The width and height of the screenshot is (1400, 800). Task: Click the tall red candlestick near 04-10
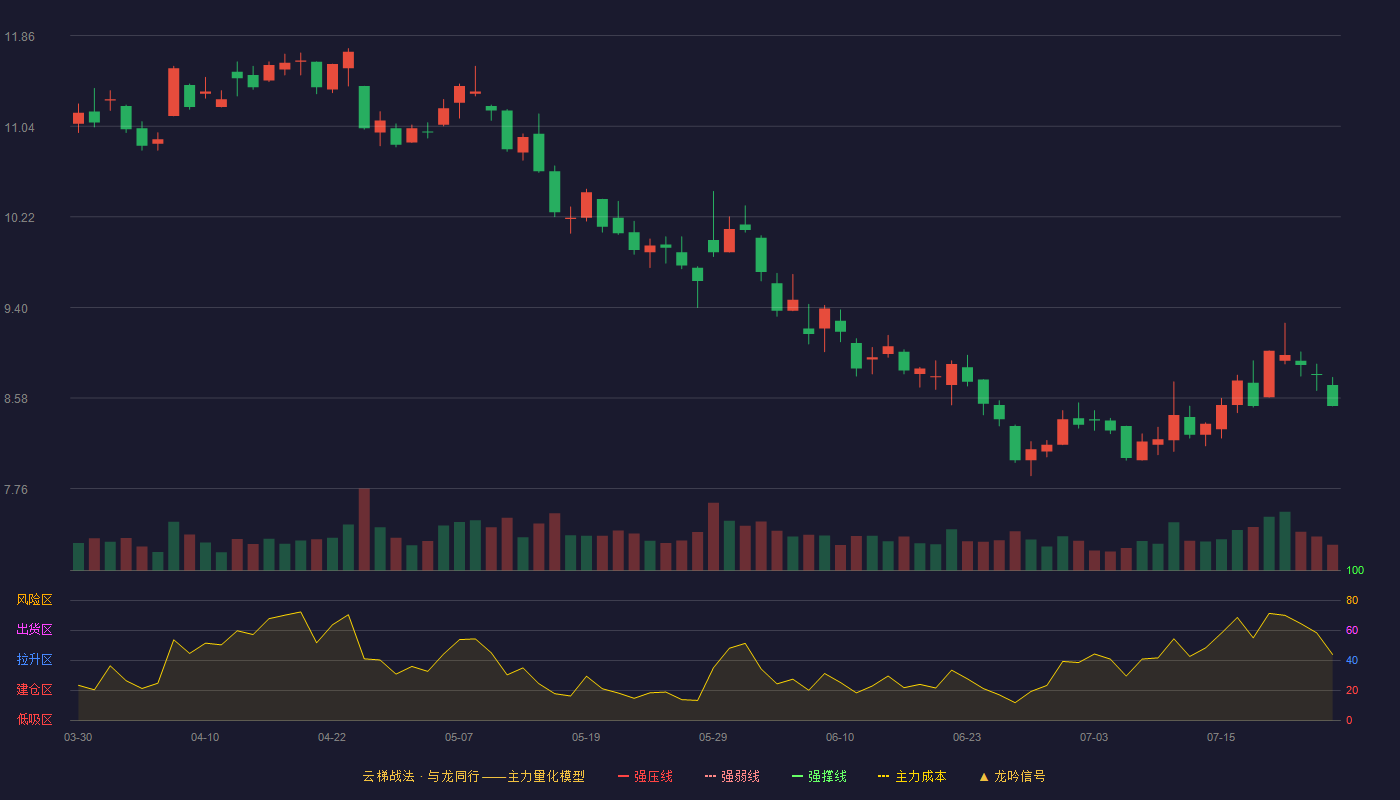click(174, 92)
